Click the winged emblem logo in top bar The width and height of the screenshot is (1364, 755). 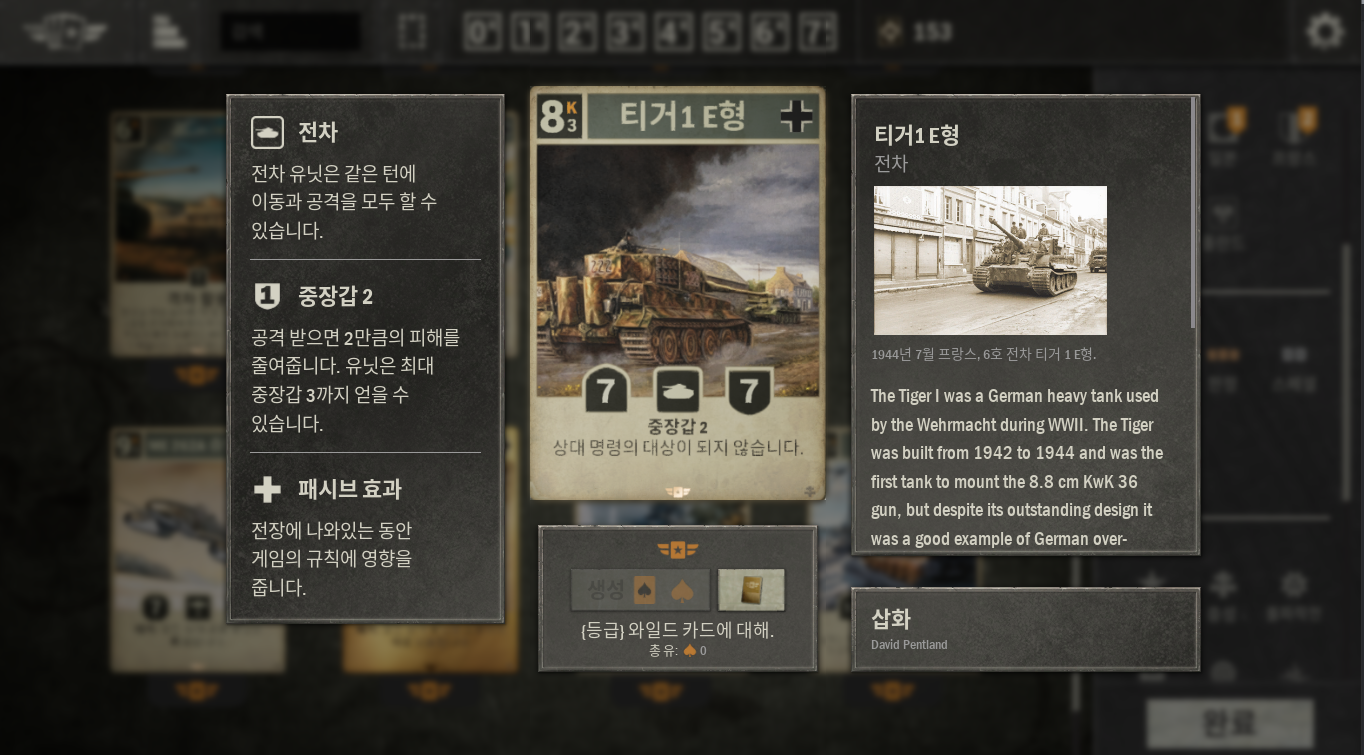coord(66,32)
